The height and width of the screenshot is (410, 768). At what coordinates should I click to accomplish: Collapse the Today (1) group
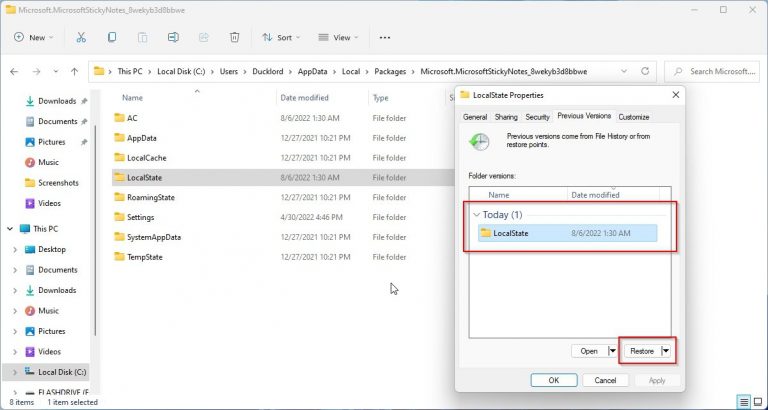(477, 215)
